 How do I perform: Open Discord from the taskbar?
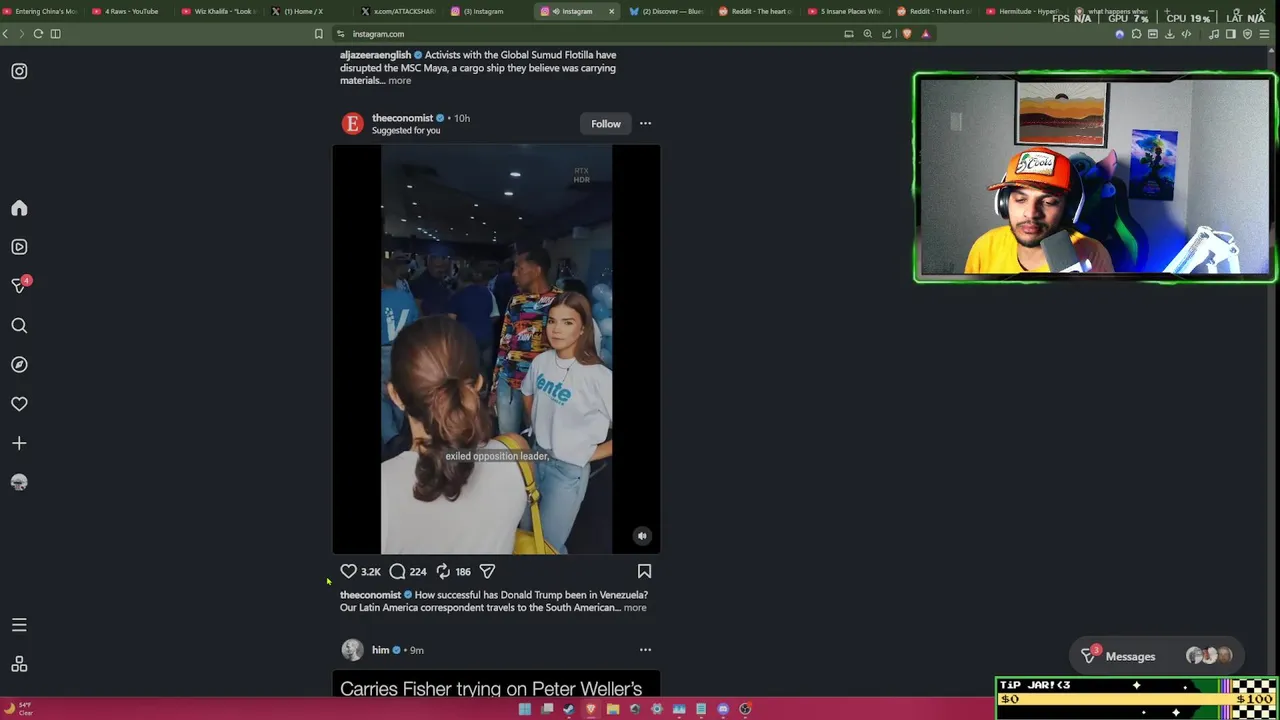click(723, 709)
